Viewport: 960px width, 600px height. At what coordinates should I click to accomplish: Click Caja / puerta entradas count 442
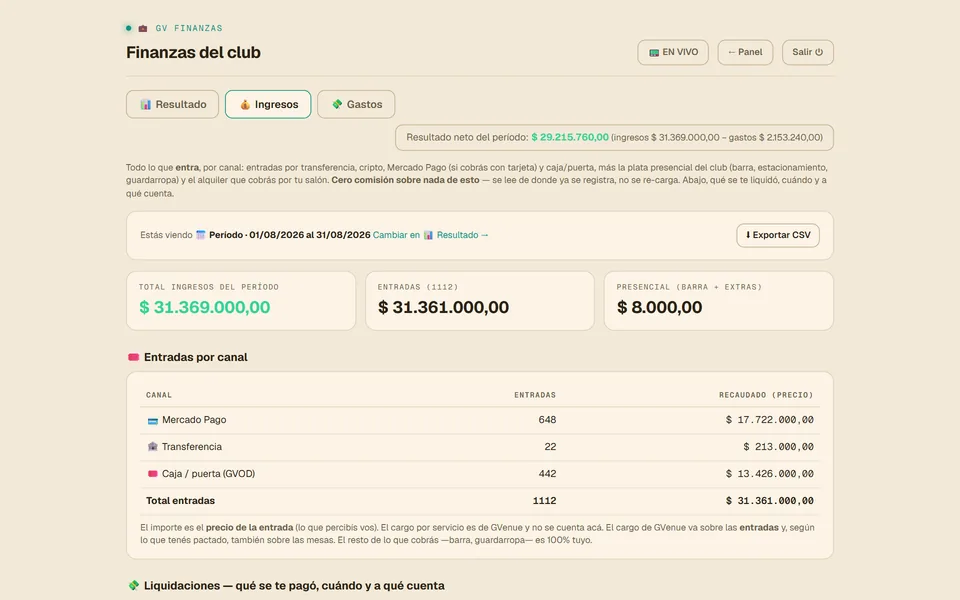pos(547,474)
